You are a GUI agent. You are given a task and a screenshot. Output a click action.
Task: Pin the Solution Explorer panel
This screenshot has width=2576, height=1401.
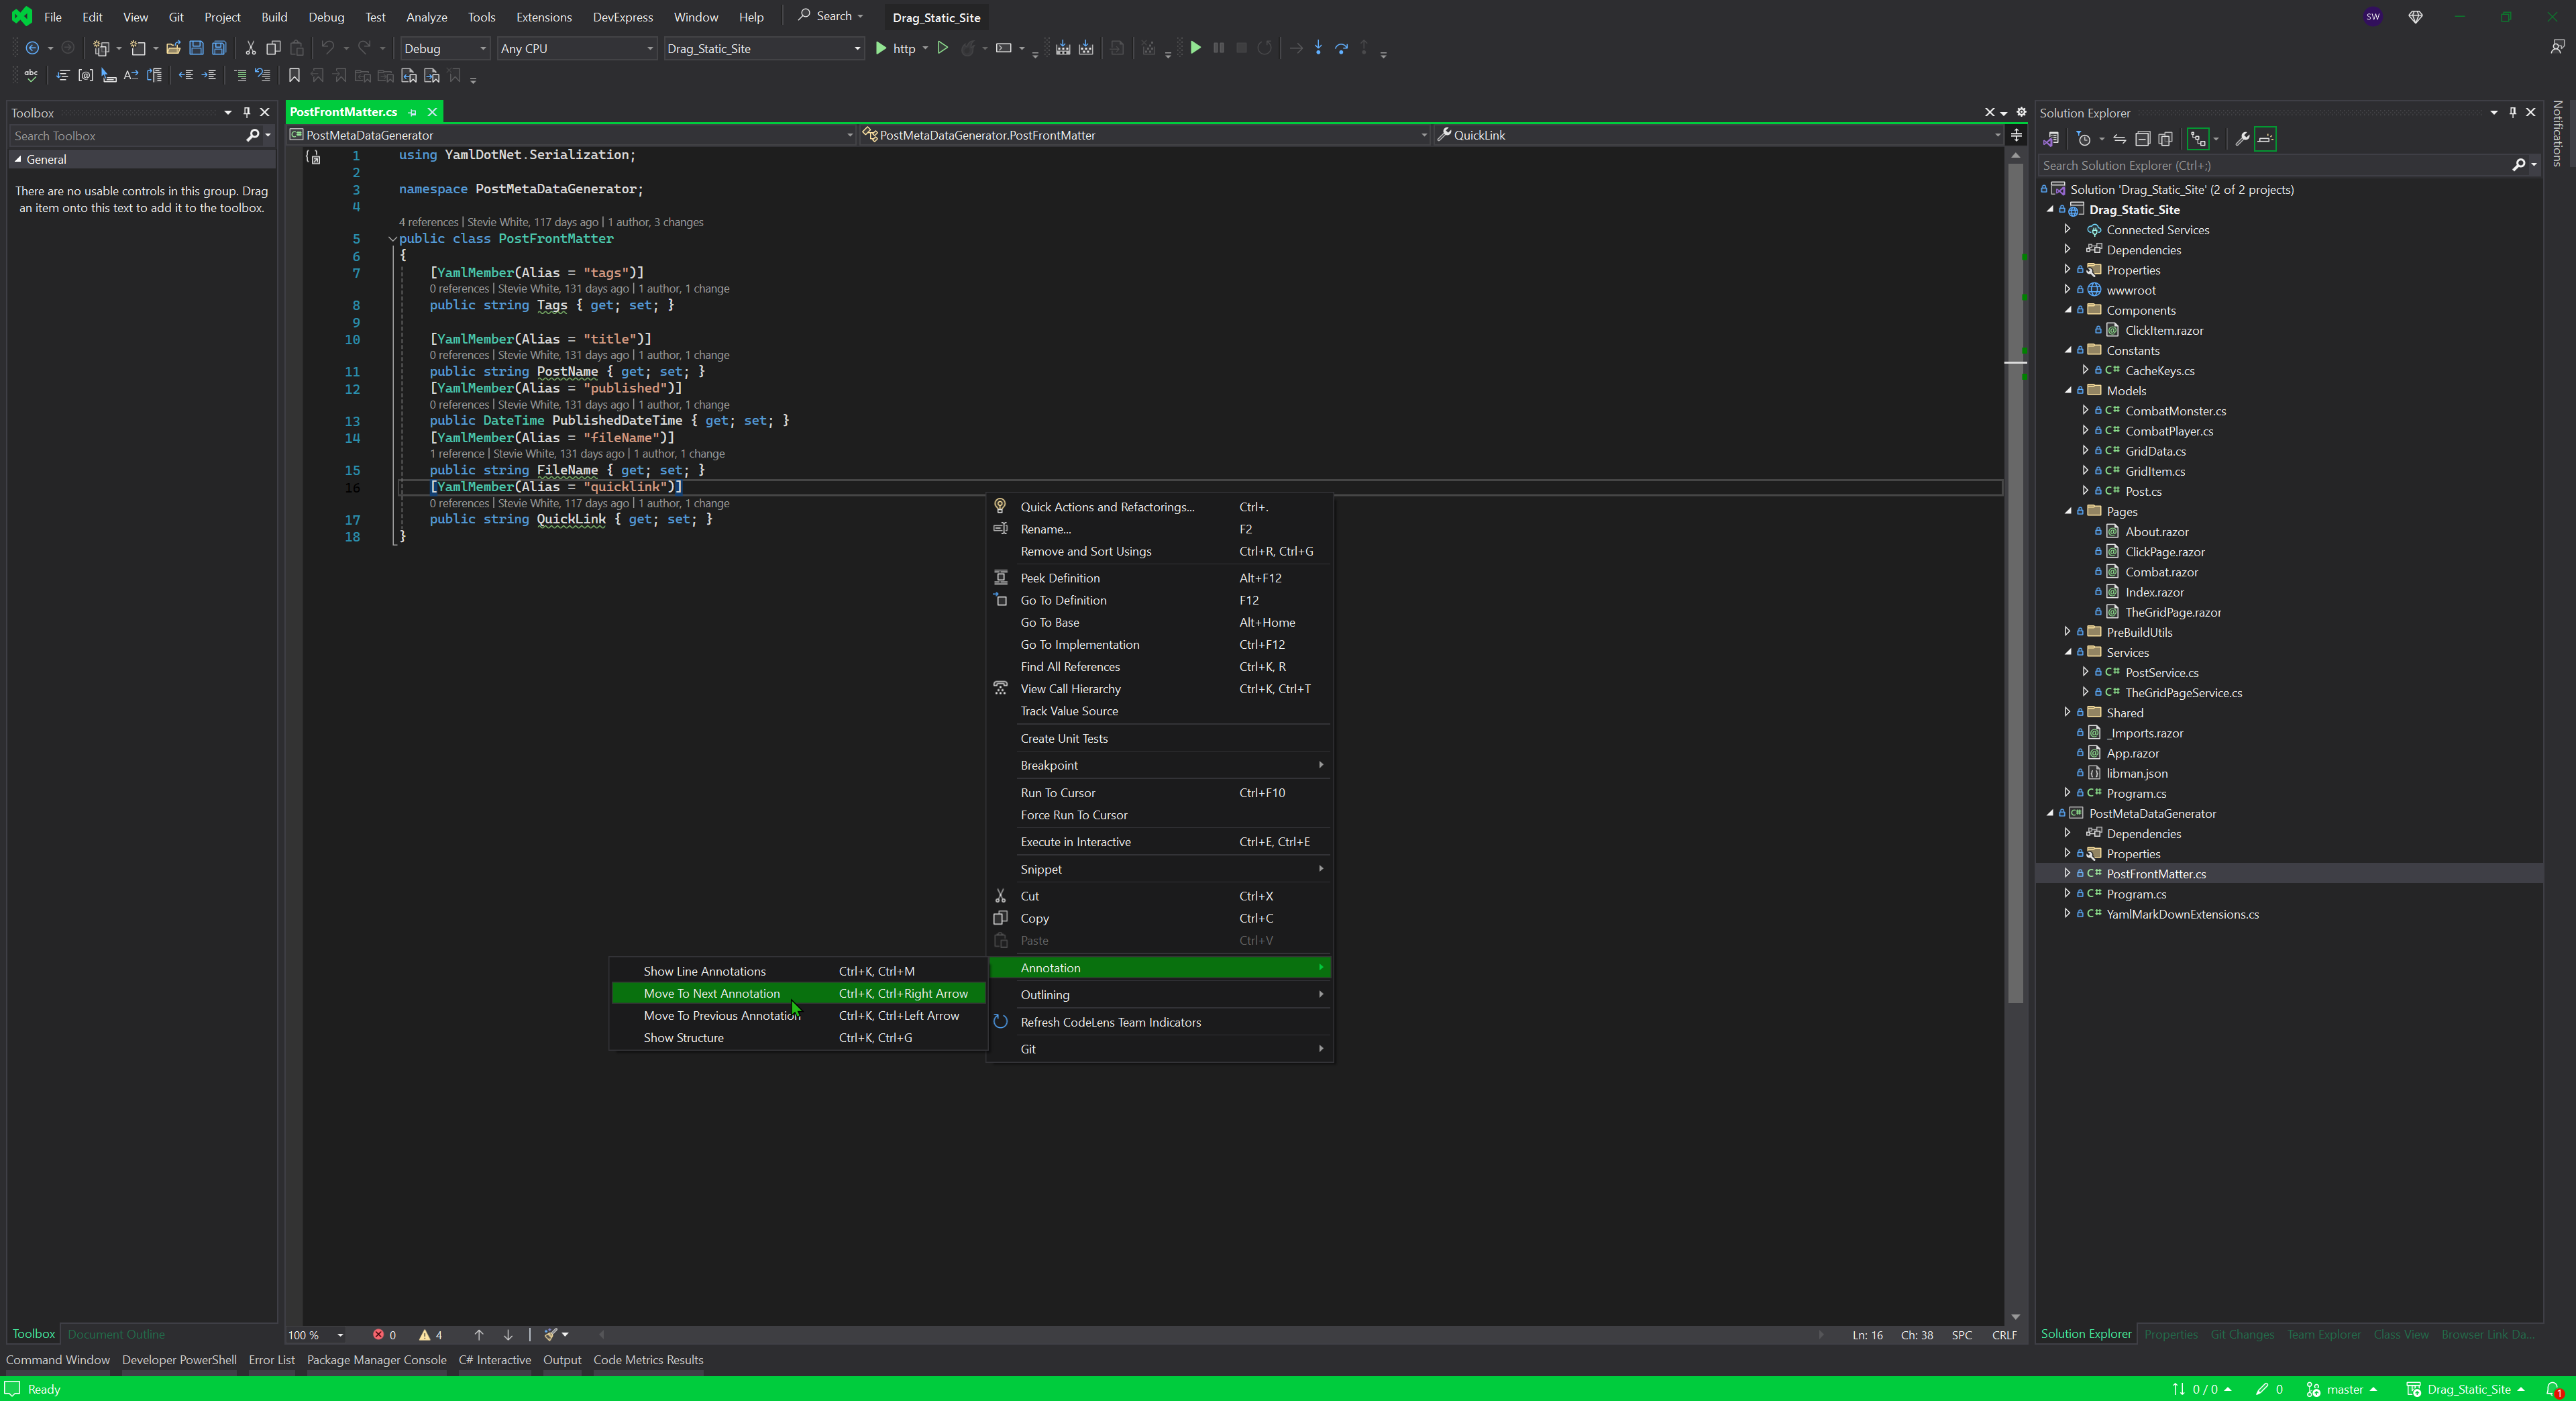point(2512,112)
